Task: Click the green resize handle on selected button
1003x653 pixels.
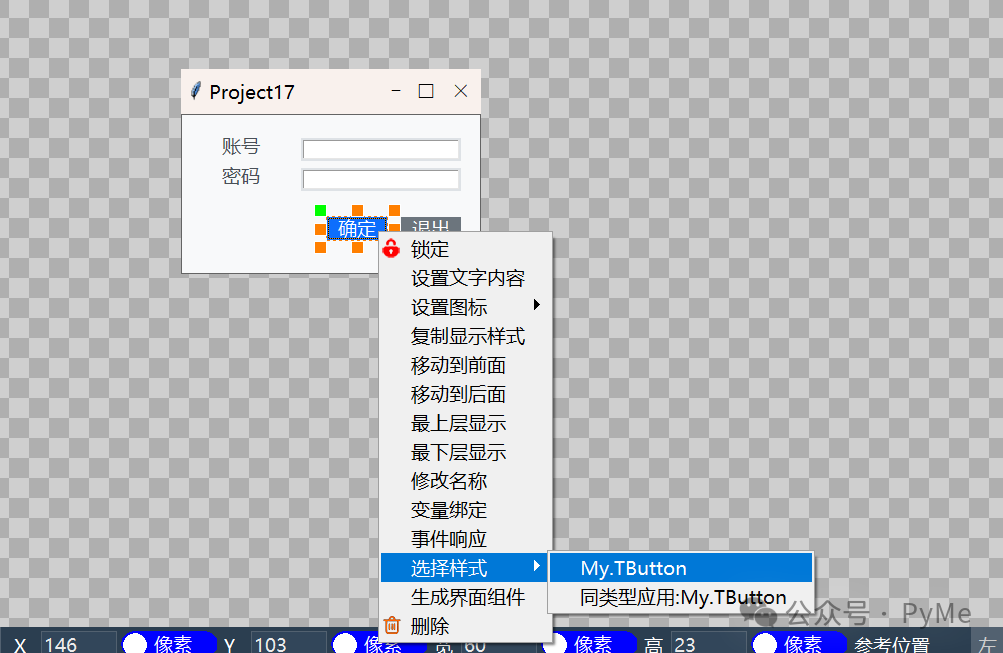Action: (x=320, y=209)
